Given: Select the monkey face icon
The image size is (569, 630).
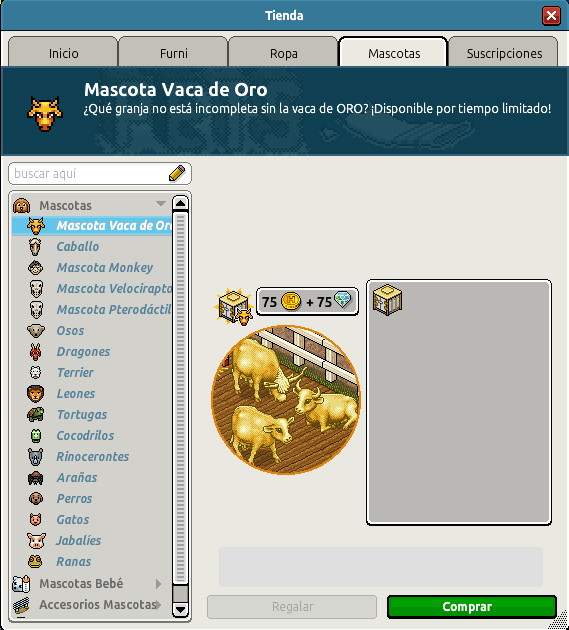Looking at the screenshot, I should [36, 268].
